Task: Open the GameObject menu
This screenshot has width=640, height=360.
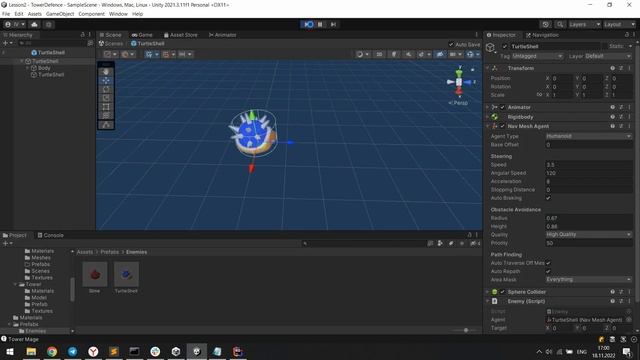Action: 60,14
